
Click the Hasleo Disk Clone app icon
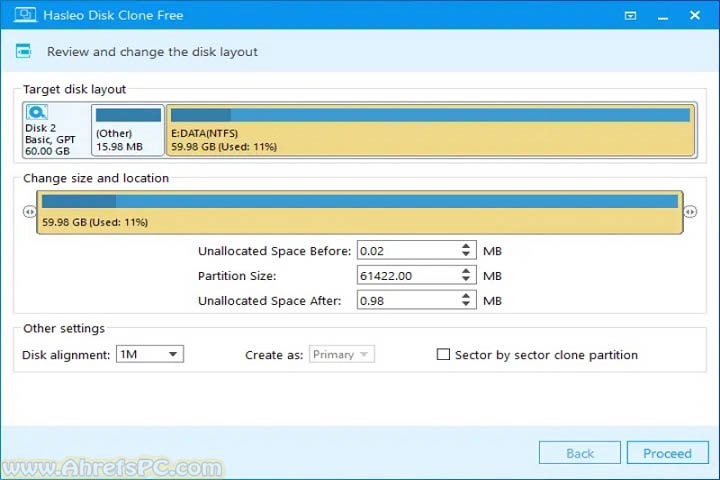pos(25,15)
